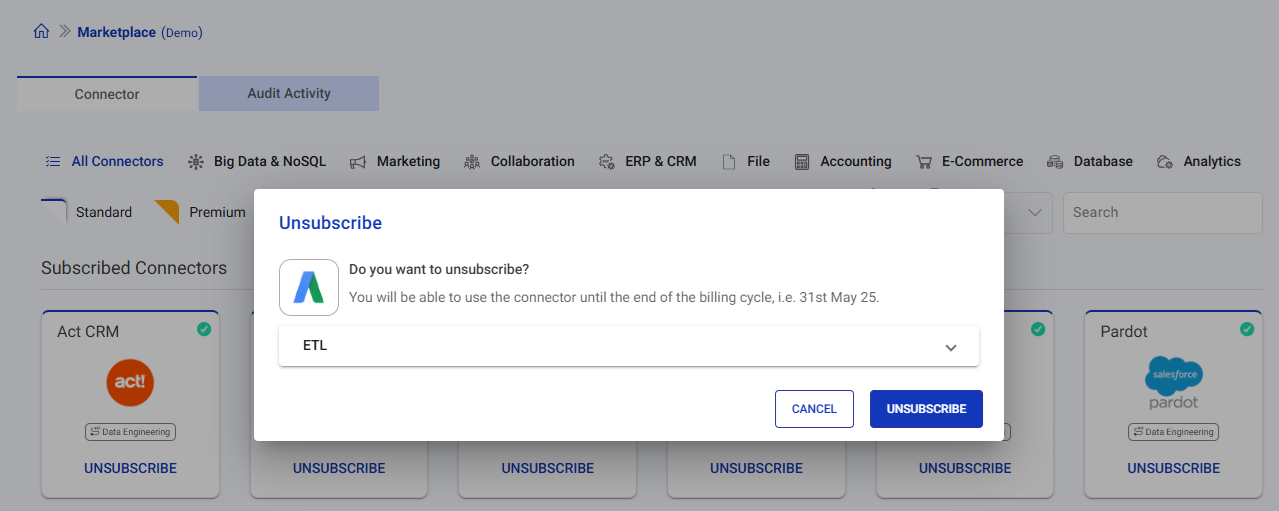The height and width of the screenshot is (511, 1279).
Task: Toggle Standard connector filter
Action: pyautogui.click(x=87, y=212)
